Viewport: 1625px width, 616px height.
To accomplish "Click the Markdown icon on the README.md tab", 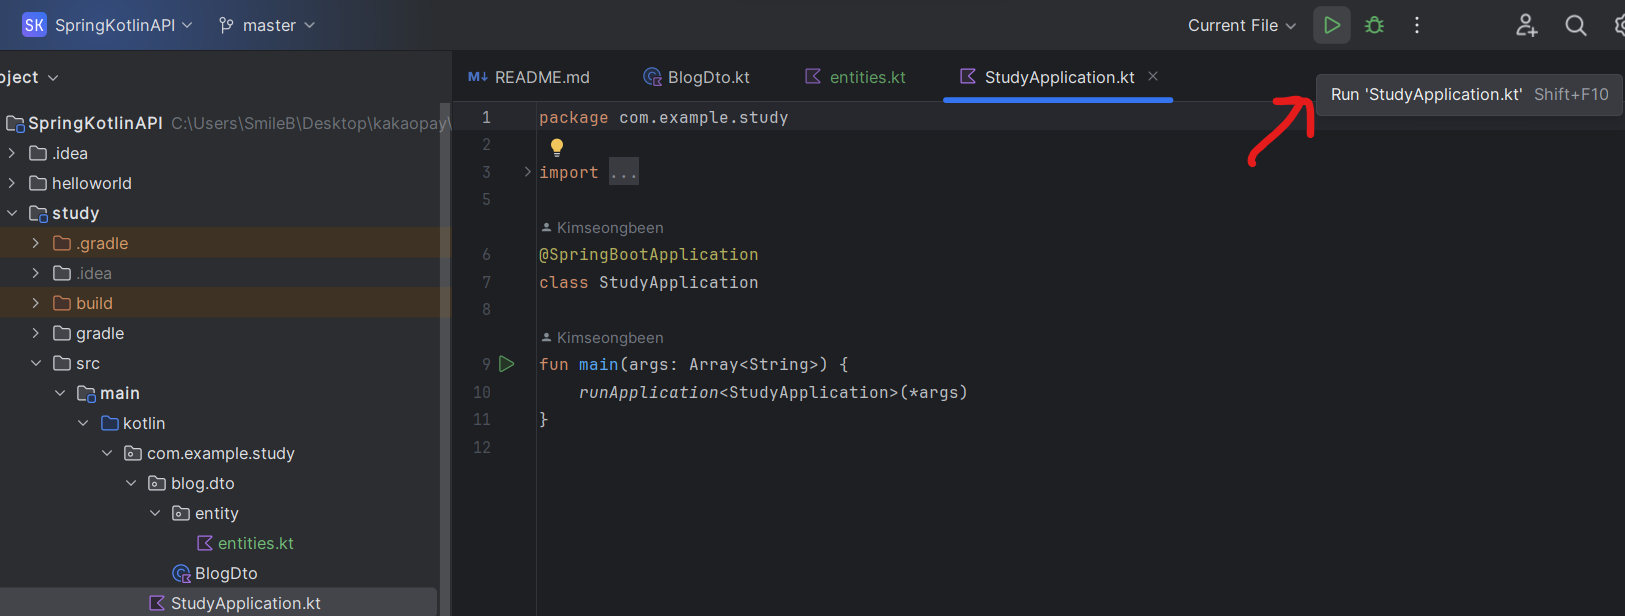I will click(x=478, y=77).
